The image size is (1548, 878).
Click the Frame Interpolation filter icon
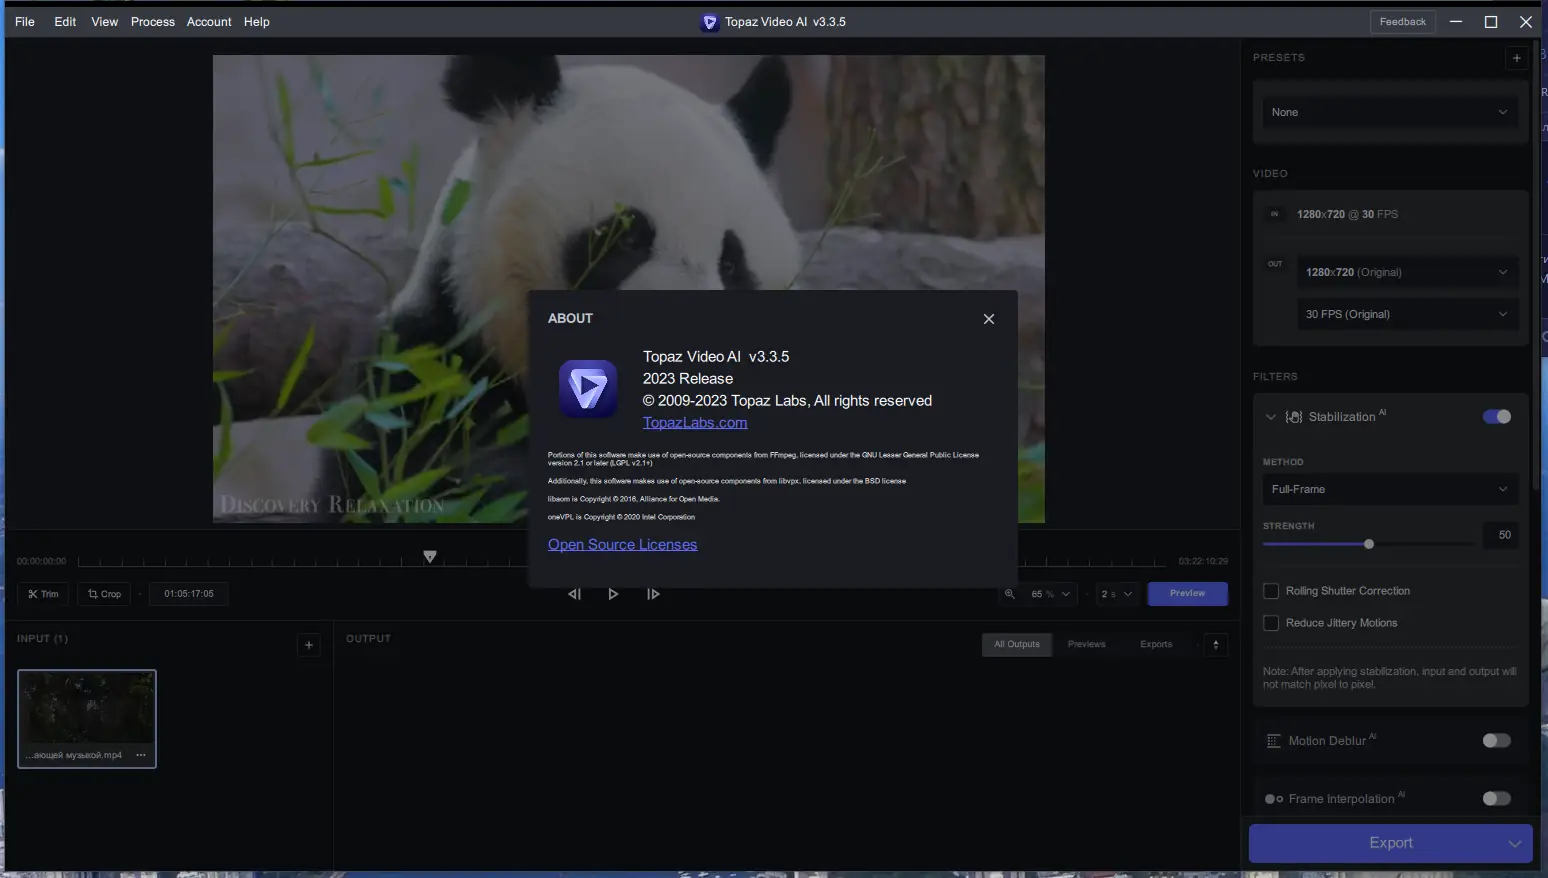1274,799
